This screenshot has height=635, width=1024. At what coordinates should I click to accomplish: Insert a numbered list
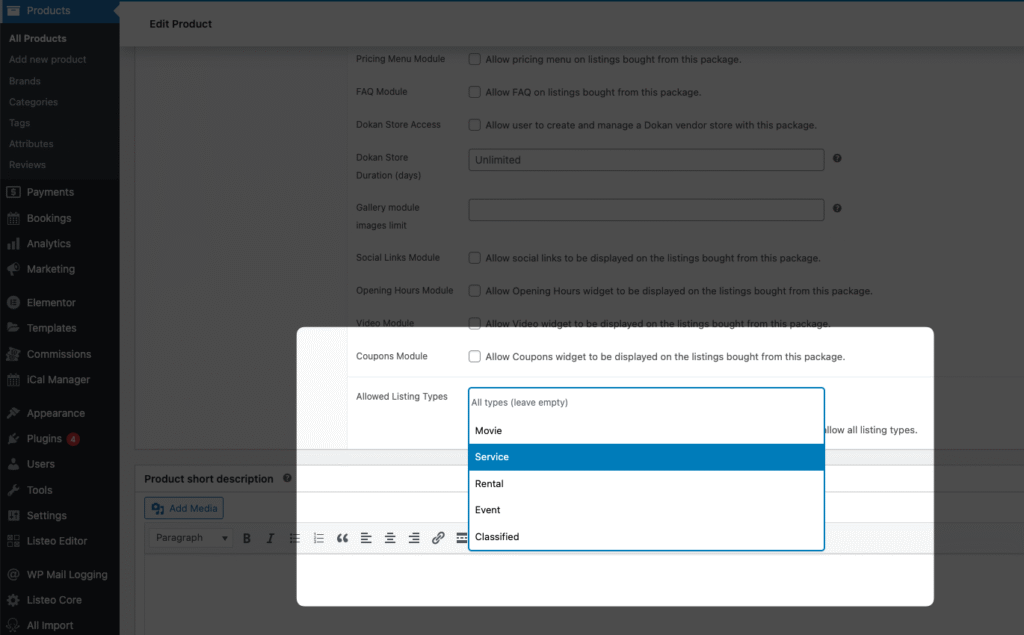click(x=318, y=538)
